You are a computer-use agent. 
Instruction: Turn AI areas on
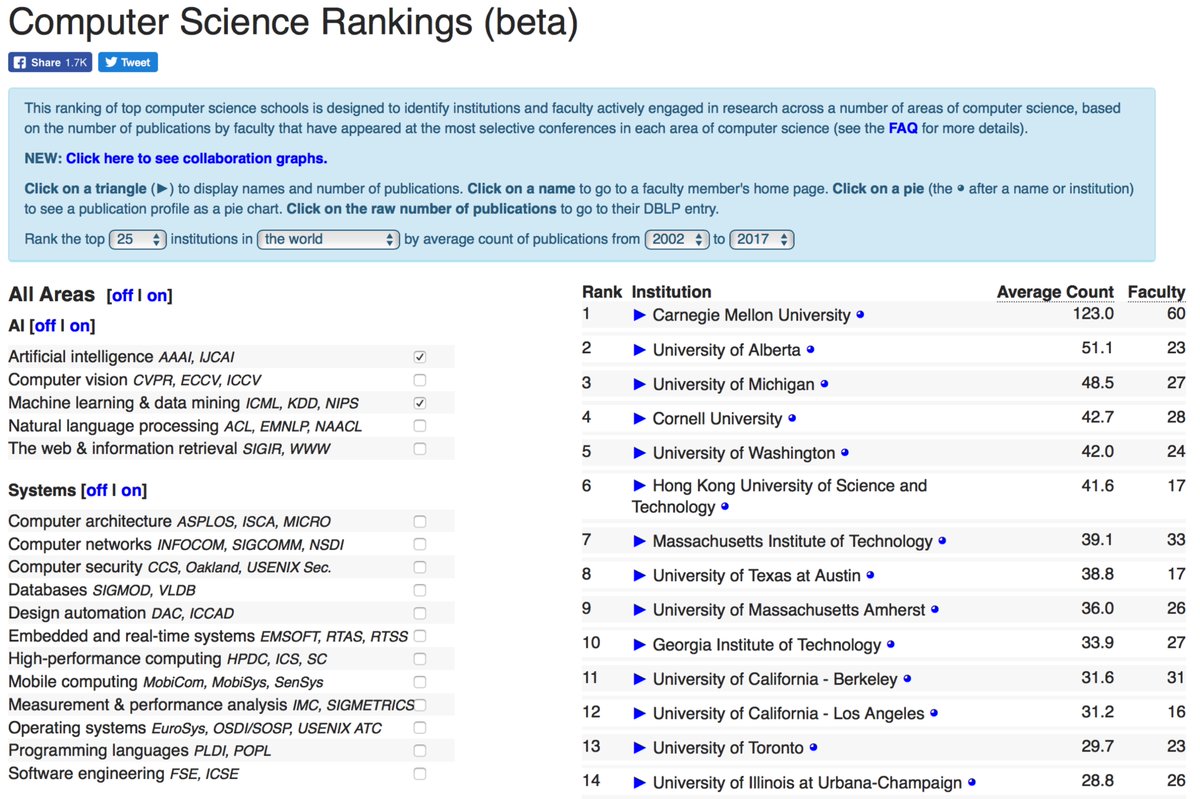(x=80, y=326)
